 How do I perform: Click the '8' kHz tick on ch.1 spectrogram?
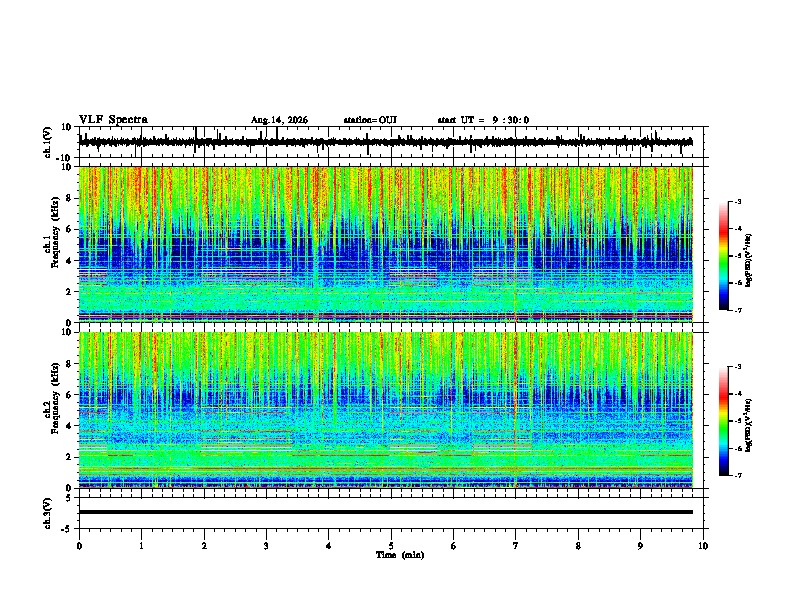(x=69, y=198)
